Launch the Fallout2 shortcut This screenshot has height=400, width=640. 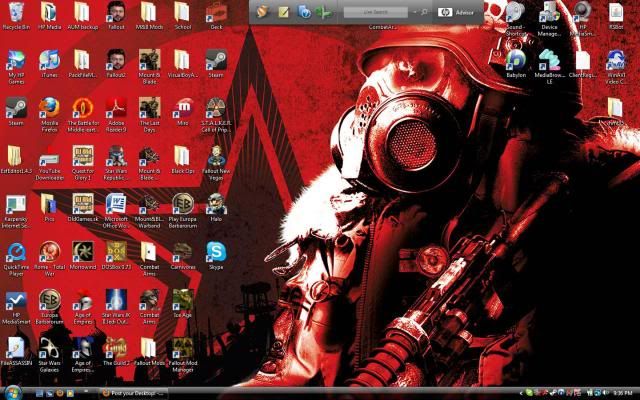[116, 63]
